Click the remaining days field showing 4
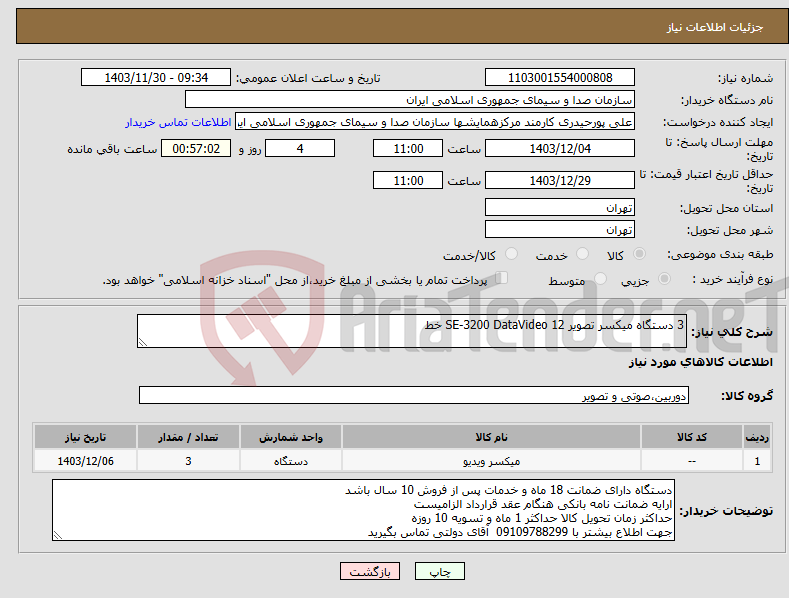Screen dimensions: 789x598 tap(300, 148)
